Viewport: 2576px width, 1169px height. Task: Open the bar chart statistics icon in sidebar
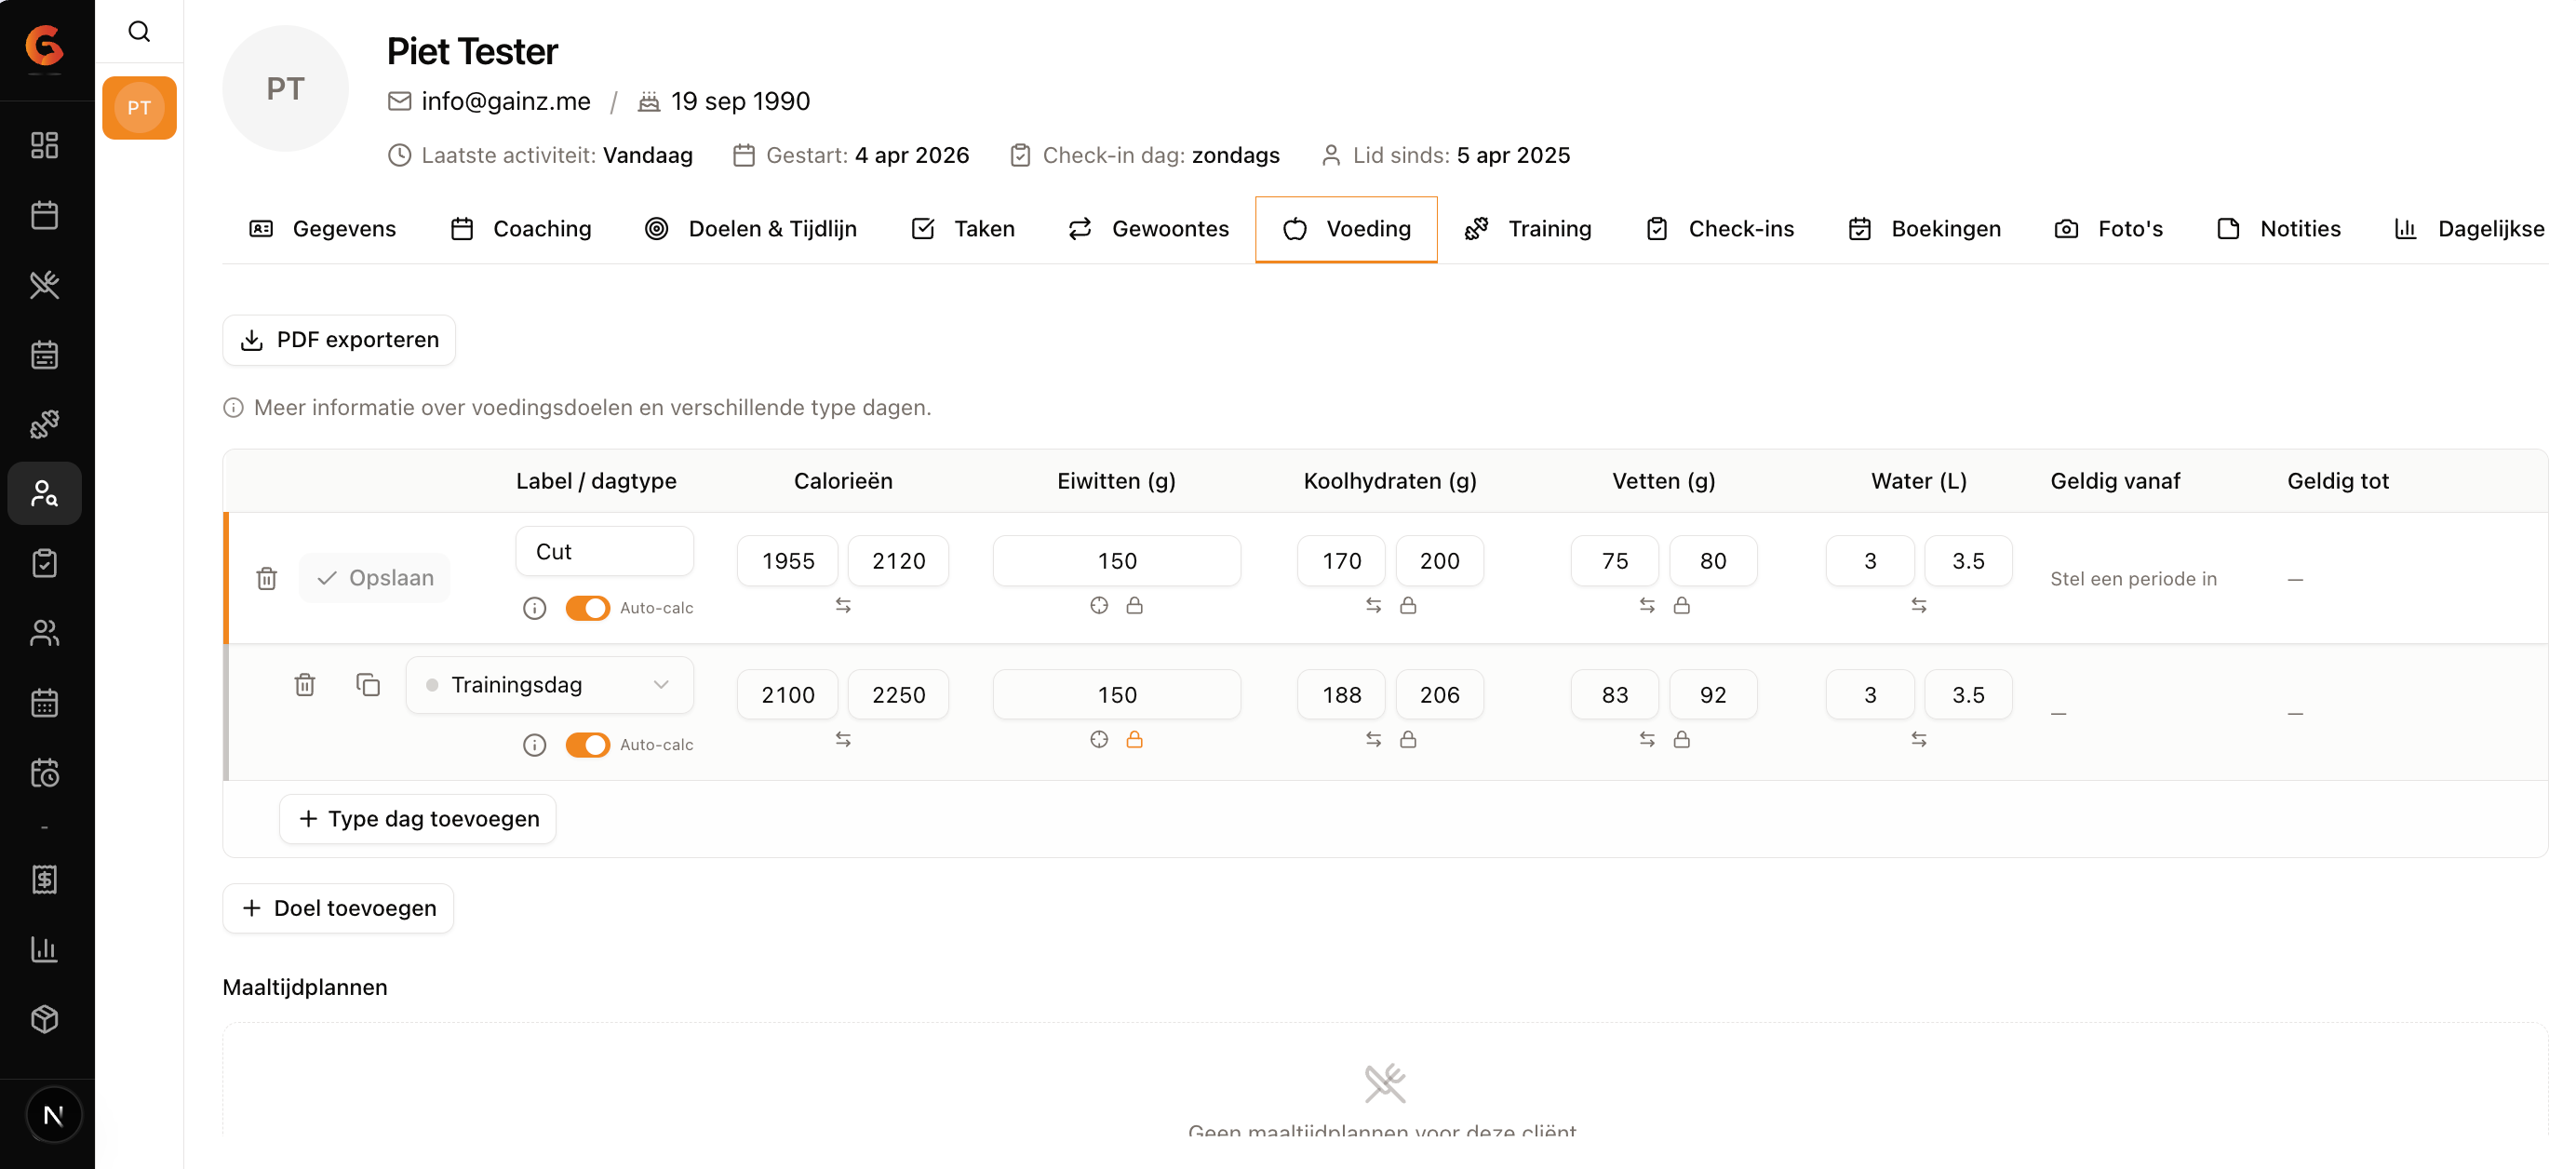point(45,949)
